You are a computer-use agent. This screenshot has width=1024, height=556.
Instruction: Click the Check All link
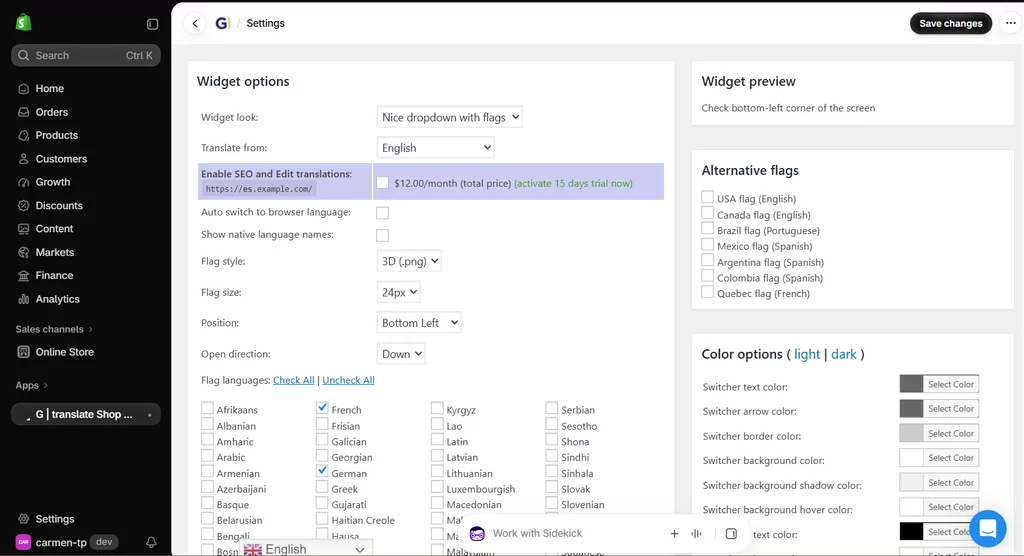293,380
